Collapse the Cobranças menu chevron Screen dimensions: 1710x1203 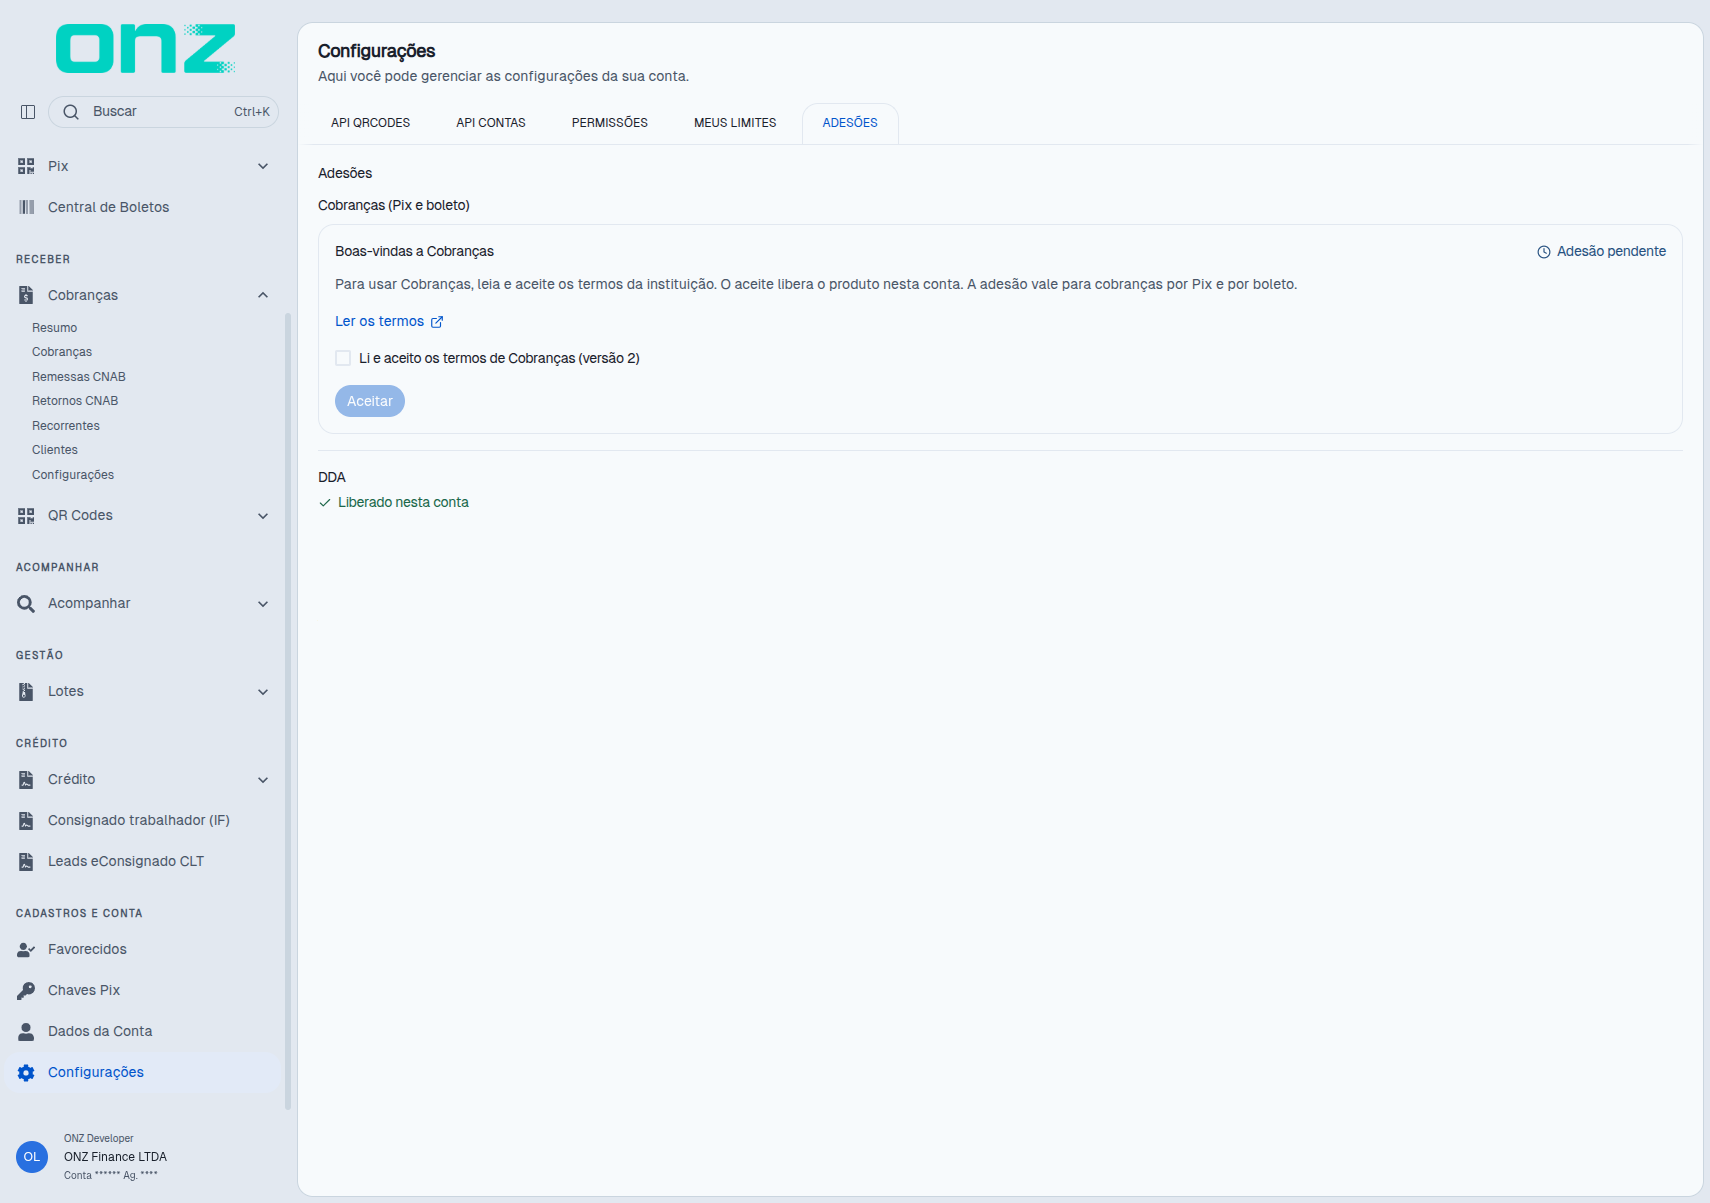click(263, 295)
